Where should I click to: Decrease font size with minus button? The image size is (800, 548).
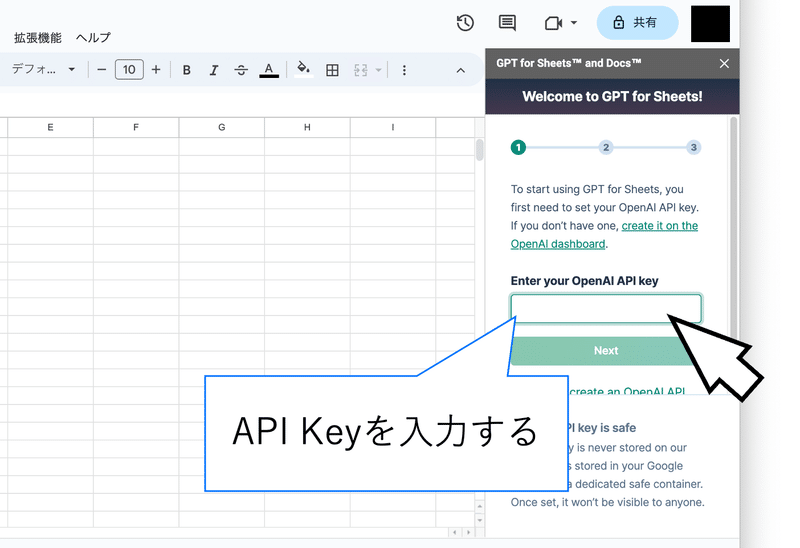pos(102,69)
